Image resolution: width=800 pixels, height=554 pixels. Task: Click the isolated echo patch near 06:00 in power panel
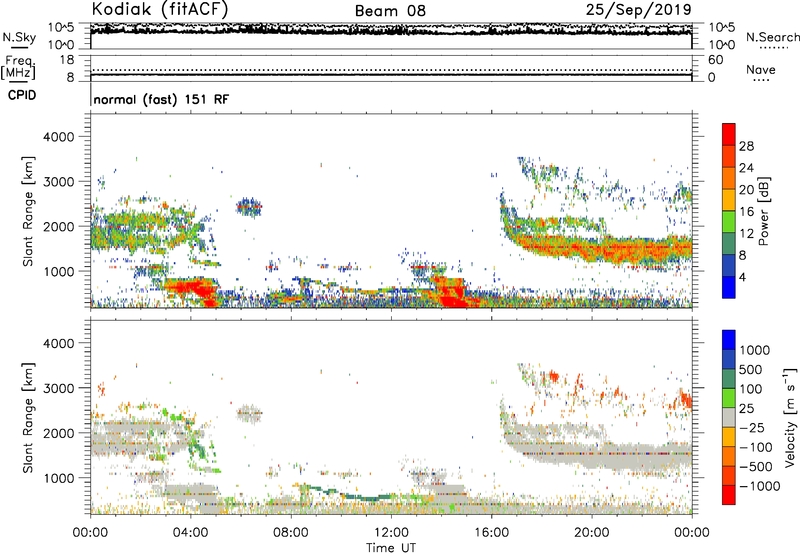(249, 207)
